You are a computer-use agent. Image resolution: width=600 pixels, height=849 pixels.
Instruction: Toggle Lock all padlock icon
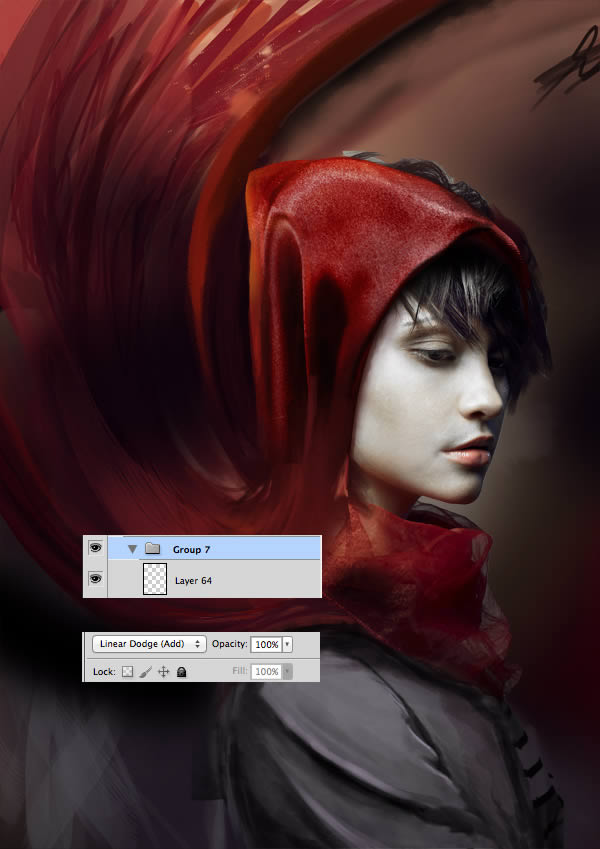tap(181, 672)
